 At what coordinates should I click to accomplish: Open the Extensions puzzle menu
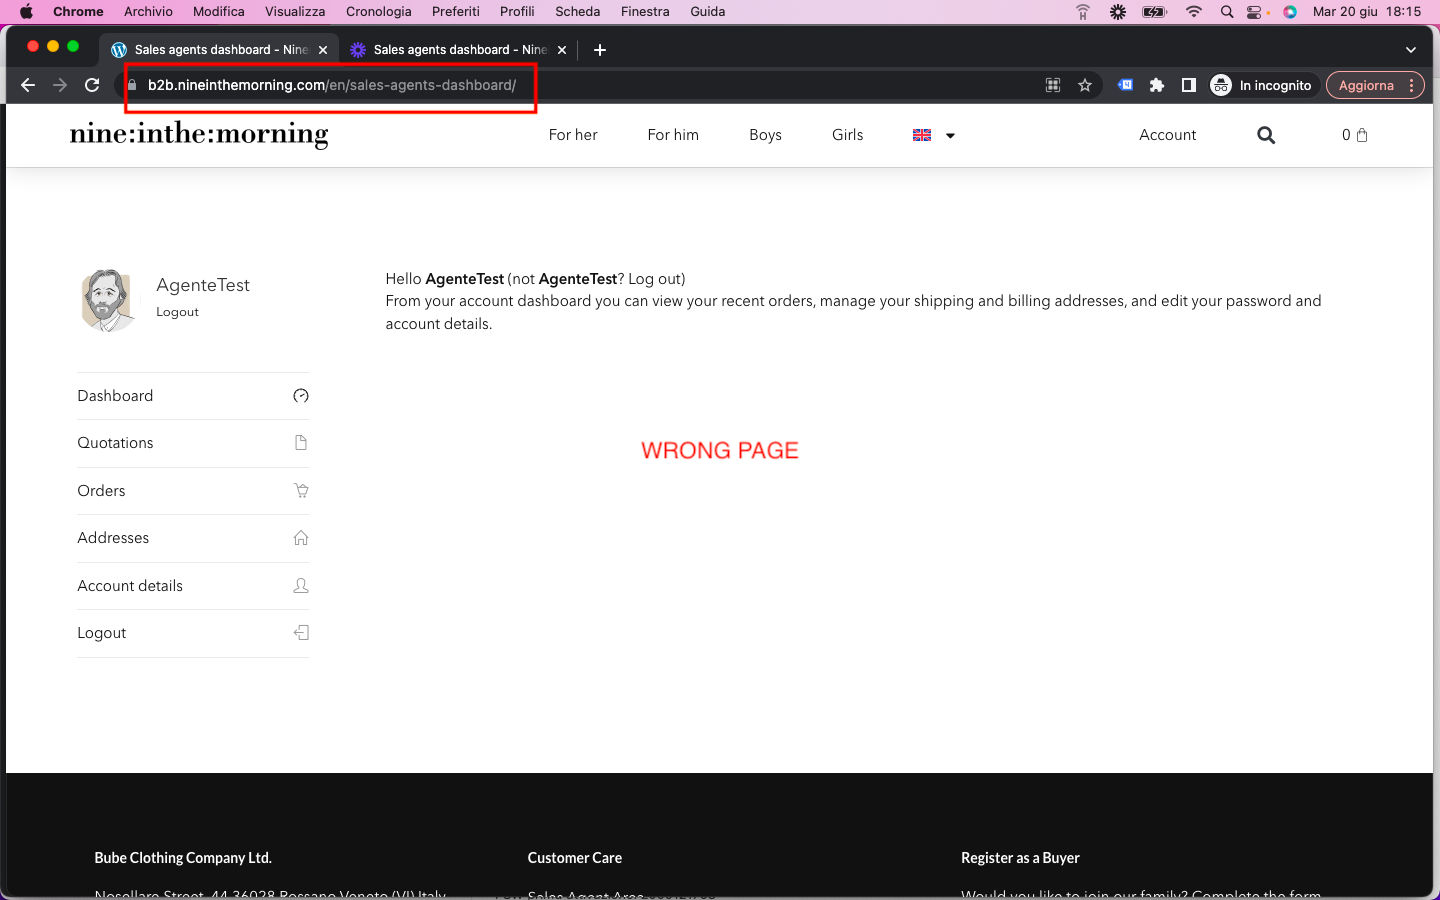click(1157, 85)
